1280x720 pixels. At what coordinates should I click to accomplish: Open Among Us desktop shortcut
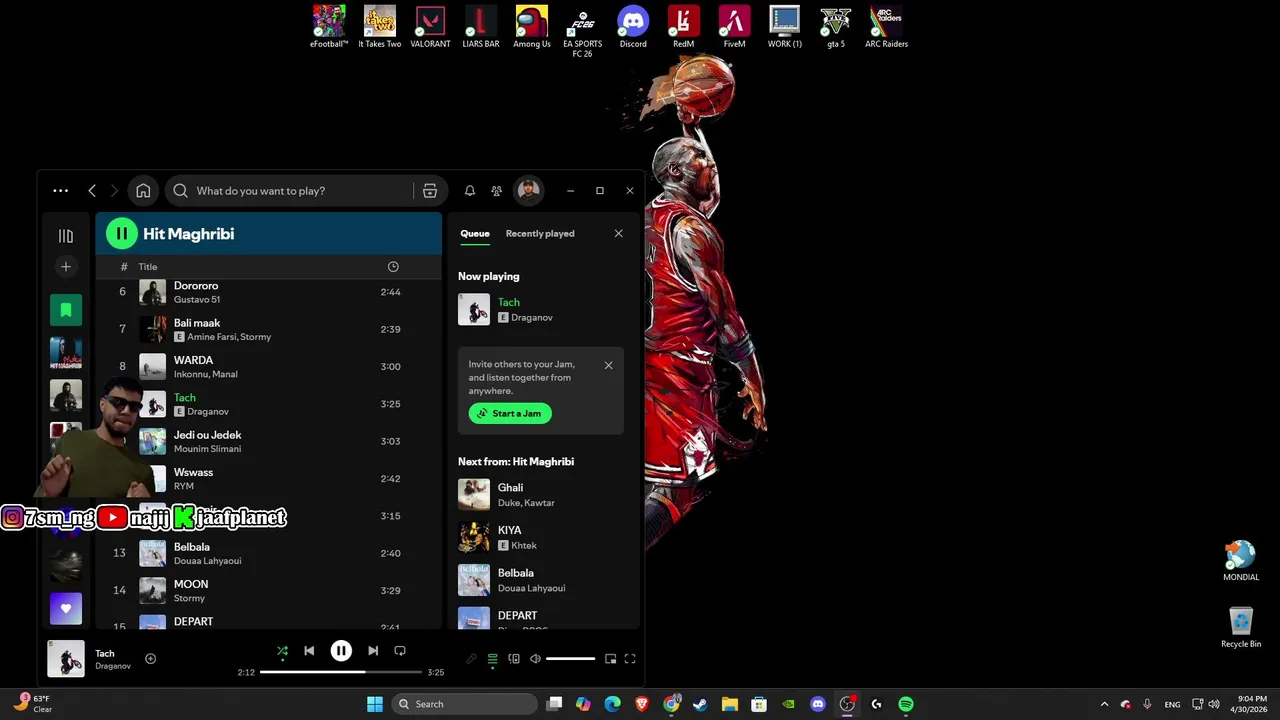[x=532, y=27]
